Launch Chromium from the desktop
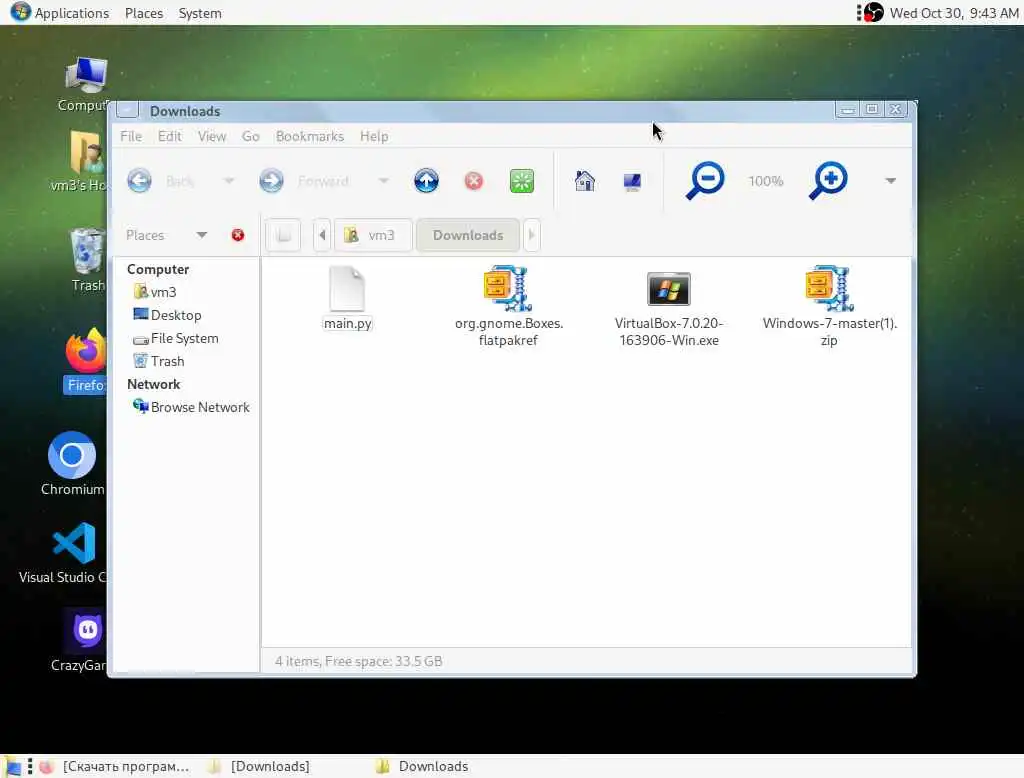1024x778 pixels. point(72,455)
